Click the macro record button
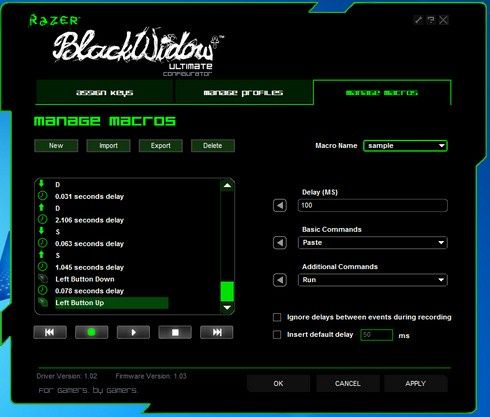 coord(91,332)
